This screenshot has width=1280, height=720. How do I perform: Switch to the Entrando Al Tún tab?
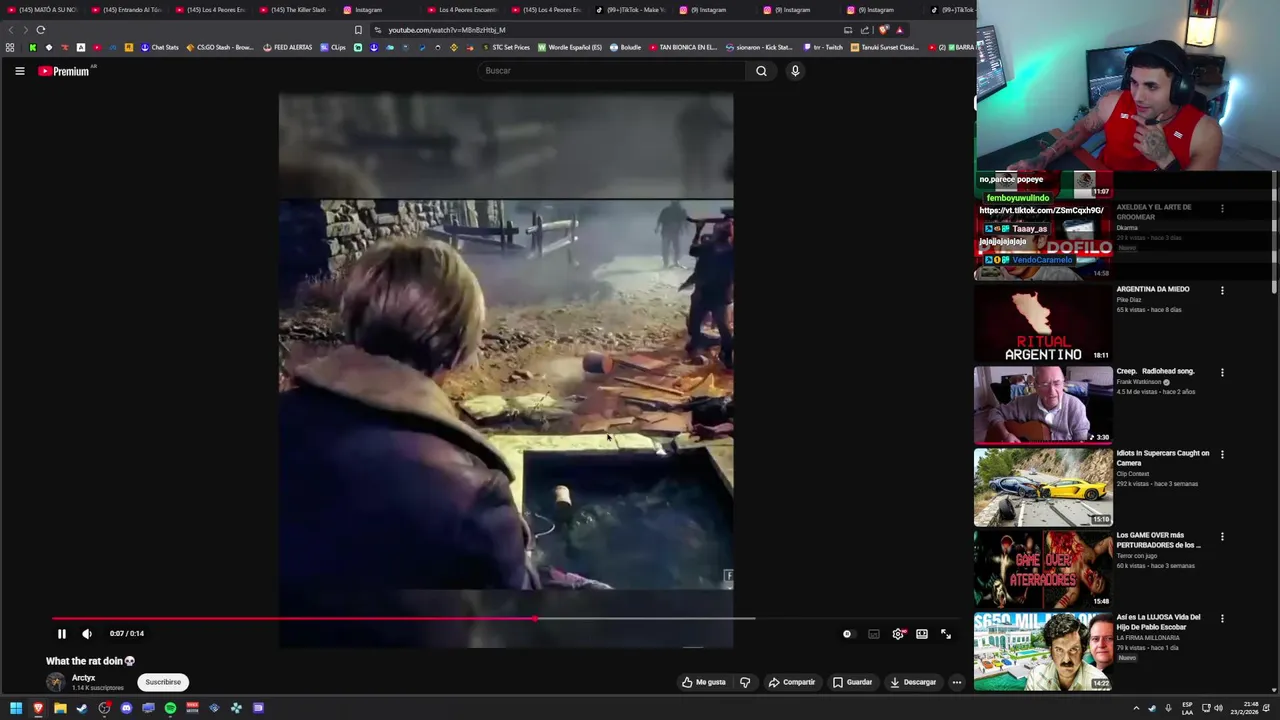pyautogui.click(x=127, y=10)
